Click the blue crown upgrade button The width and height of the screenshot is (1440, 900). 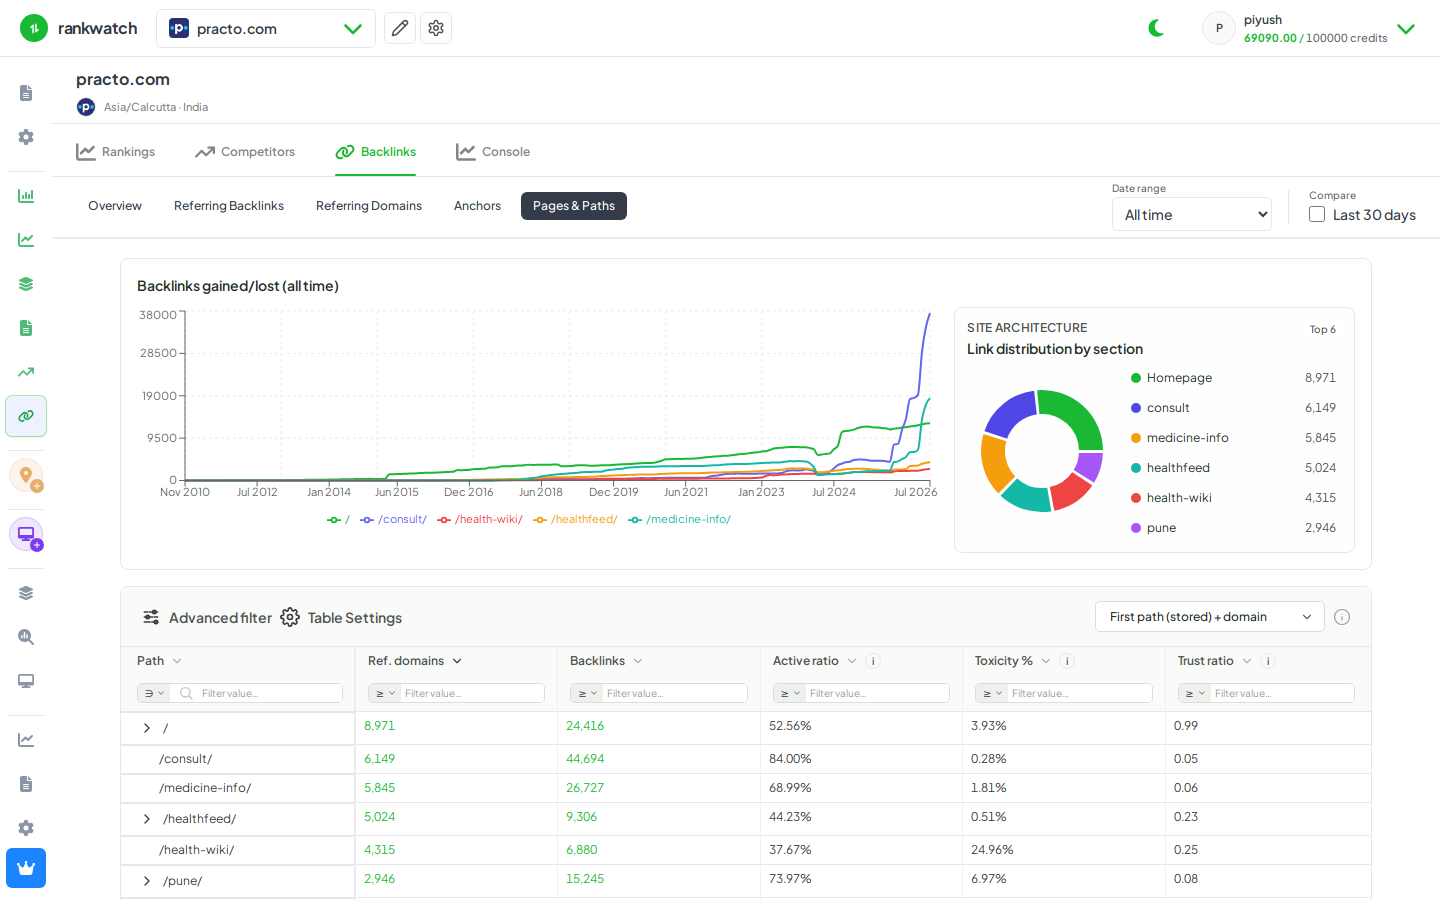[x=26, y=868]
